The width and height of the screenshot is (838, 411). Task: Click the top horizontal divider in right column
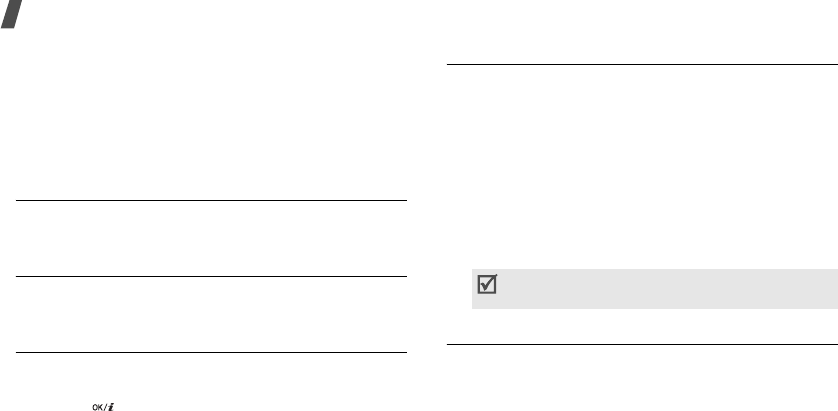point(642,66)
